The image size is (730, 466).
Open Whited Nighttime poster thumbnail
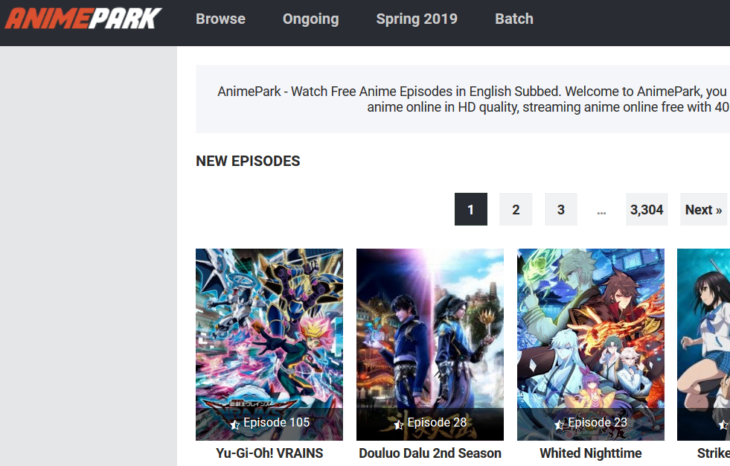pos(590,344)
